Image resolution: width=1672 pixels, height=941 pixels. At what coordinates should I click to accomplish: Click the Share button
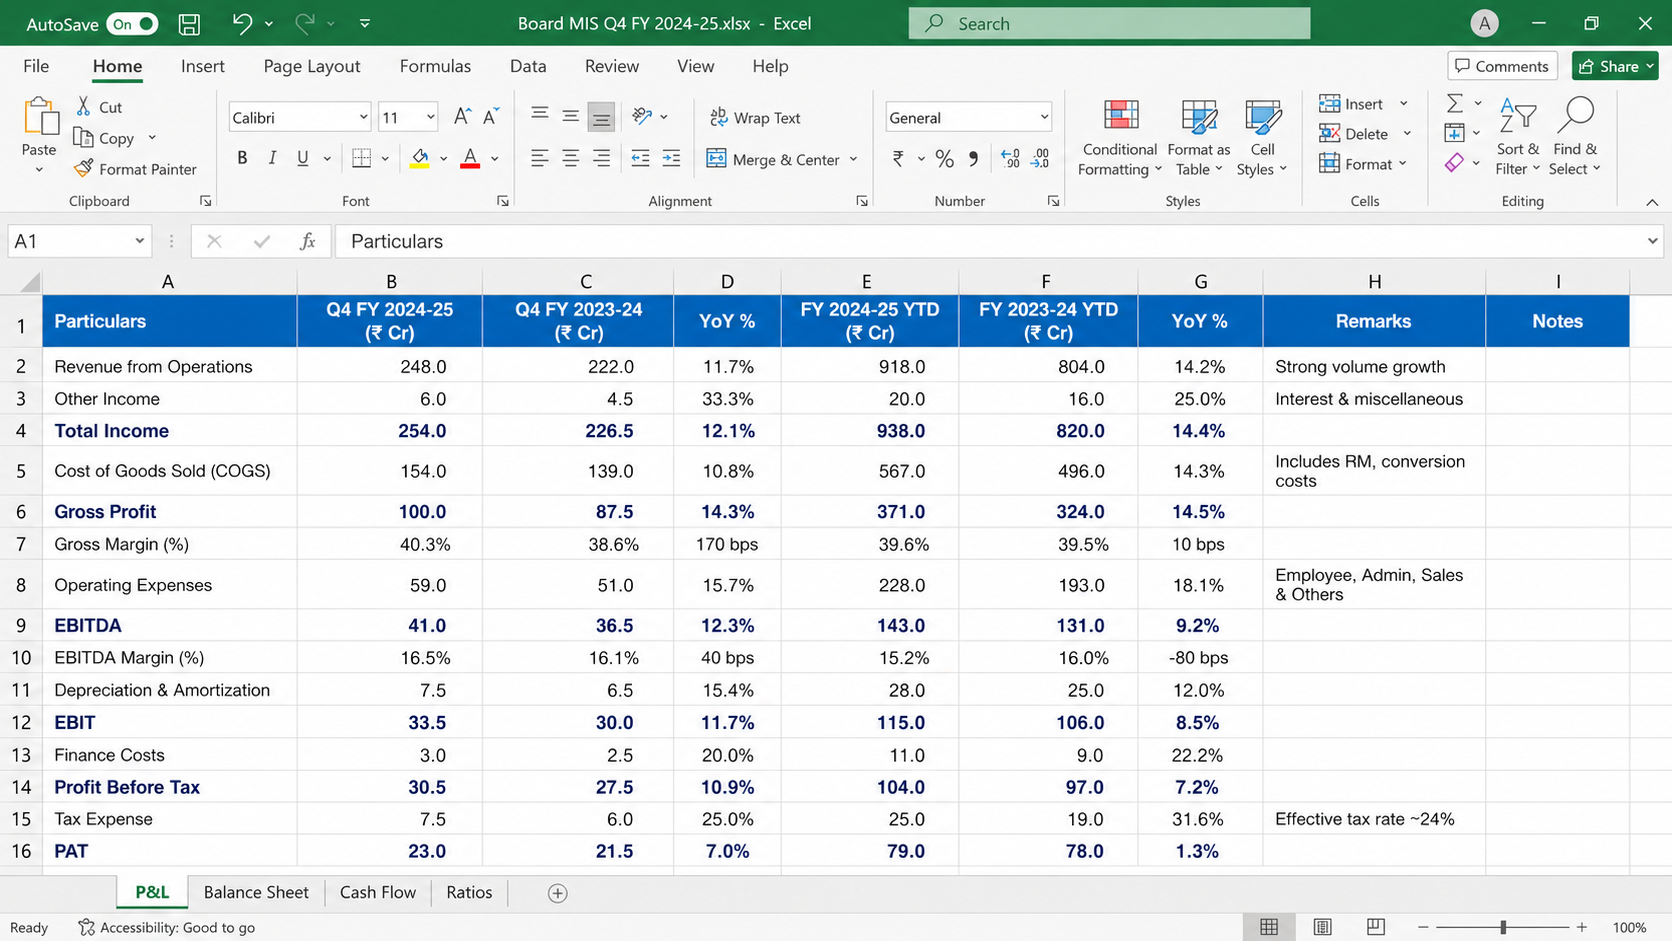pos(1615,66)
